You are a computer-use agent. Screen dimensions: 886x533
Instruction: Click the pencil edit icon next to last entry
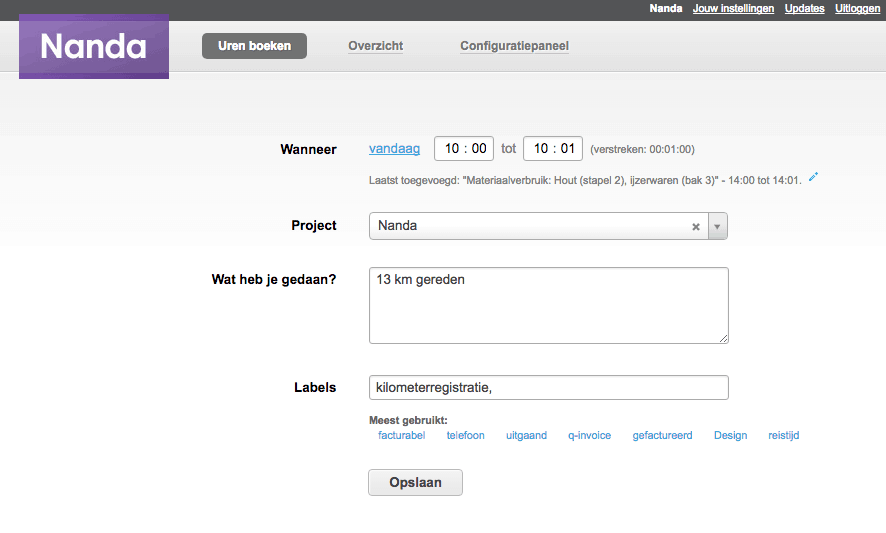coord(813,177)
